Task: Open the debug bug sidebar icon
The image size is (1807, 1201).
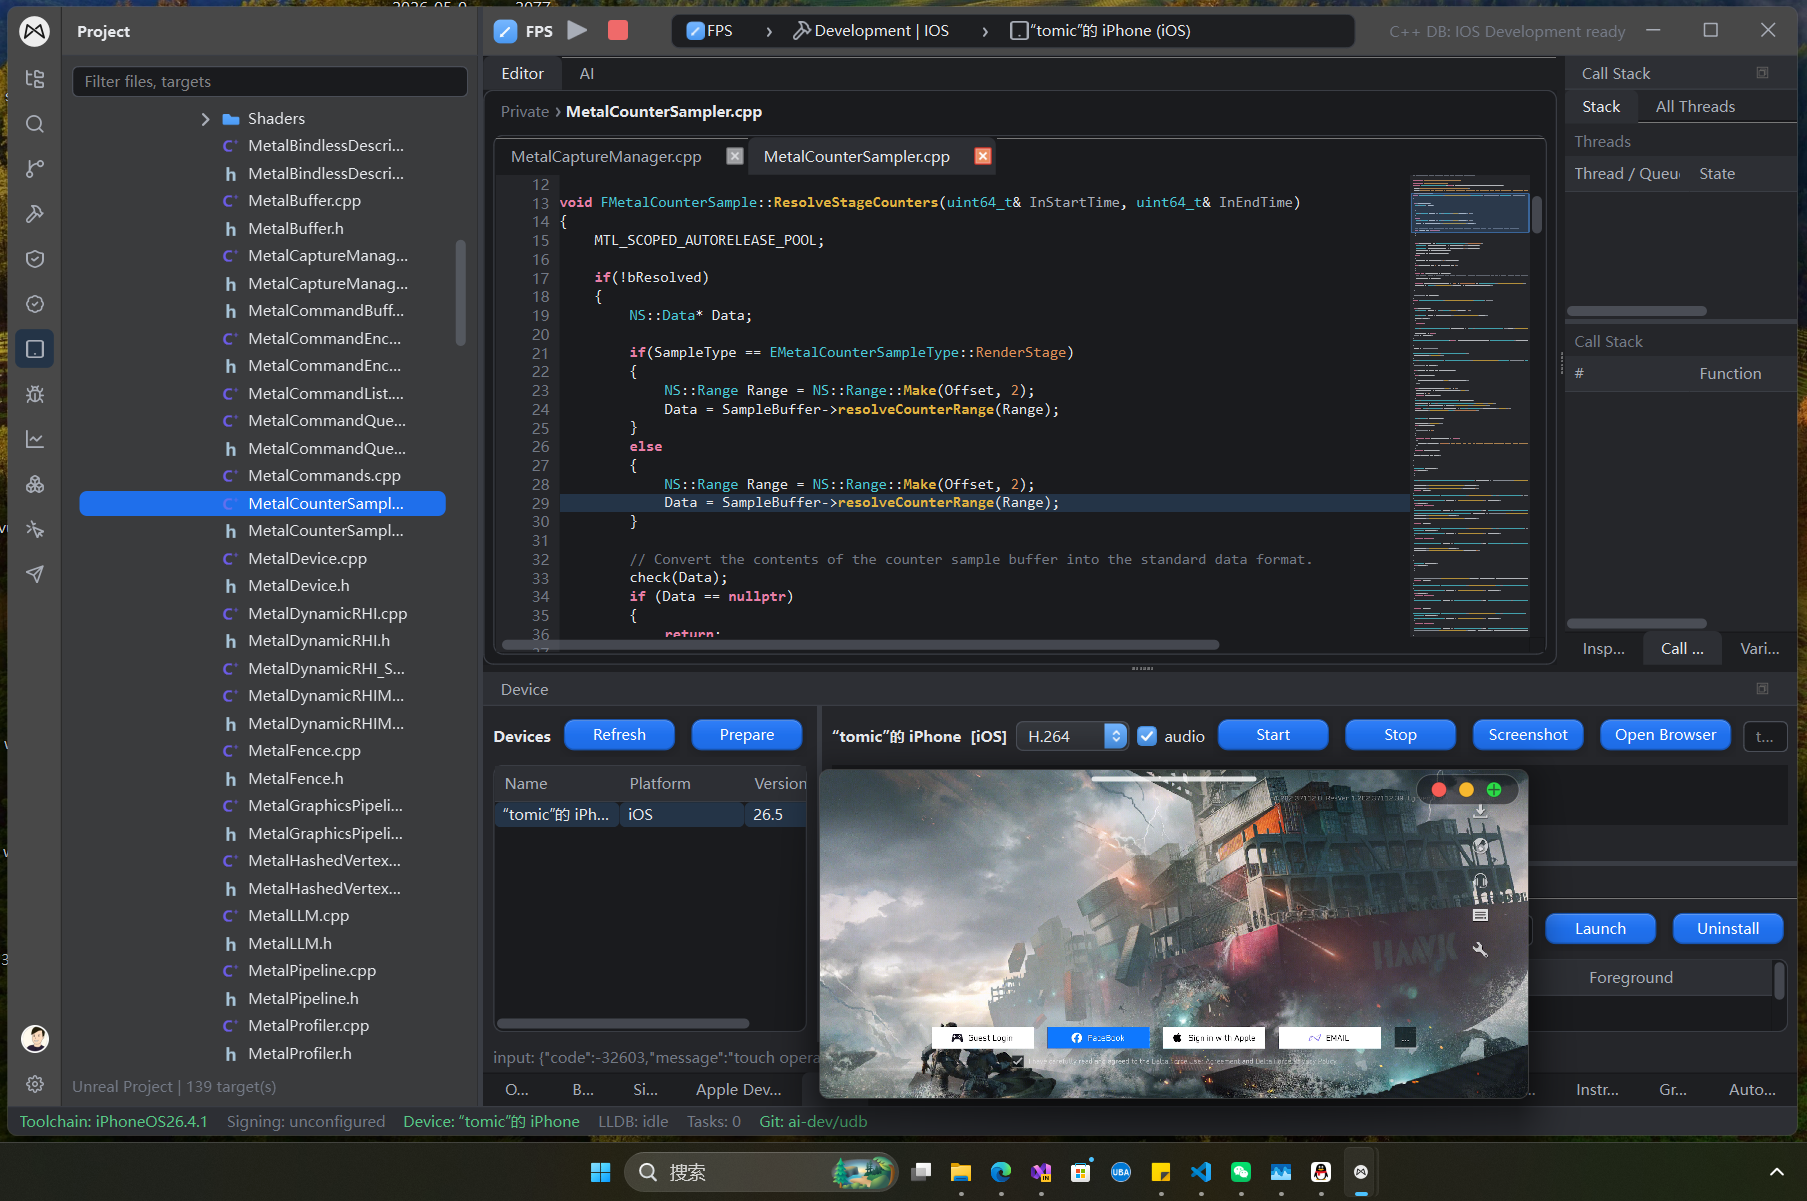Action: pyautogui.click(x=35, y=394)
